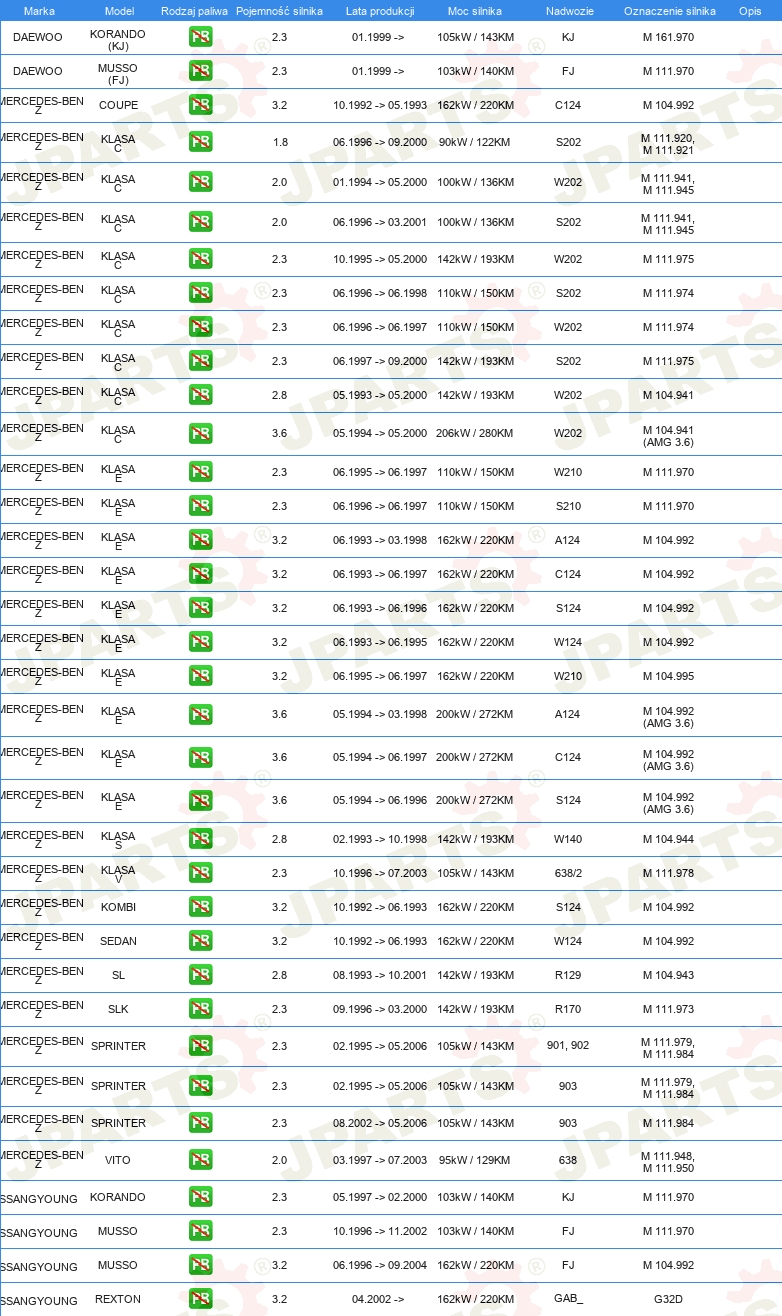Click fuel icon in the 206kW / 280KM row
The image size is (782, 1316).
[200, 433]
